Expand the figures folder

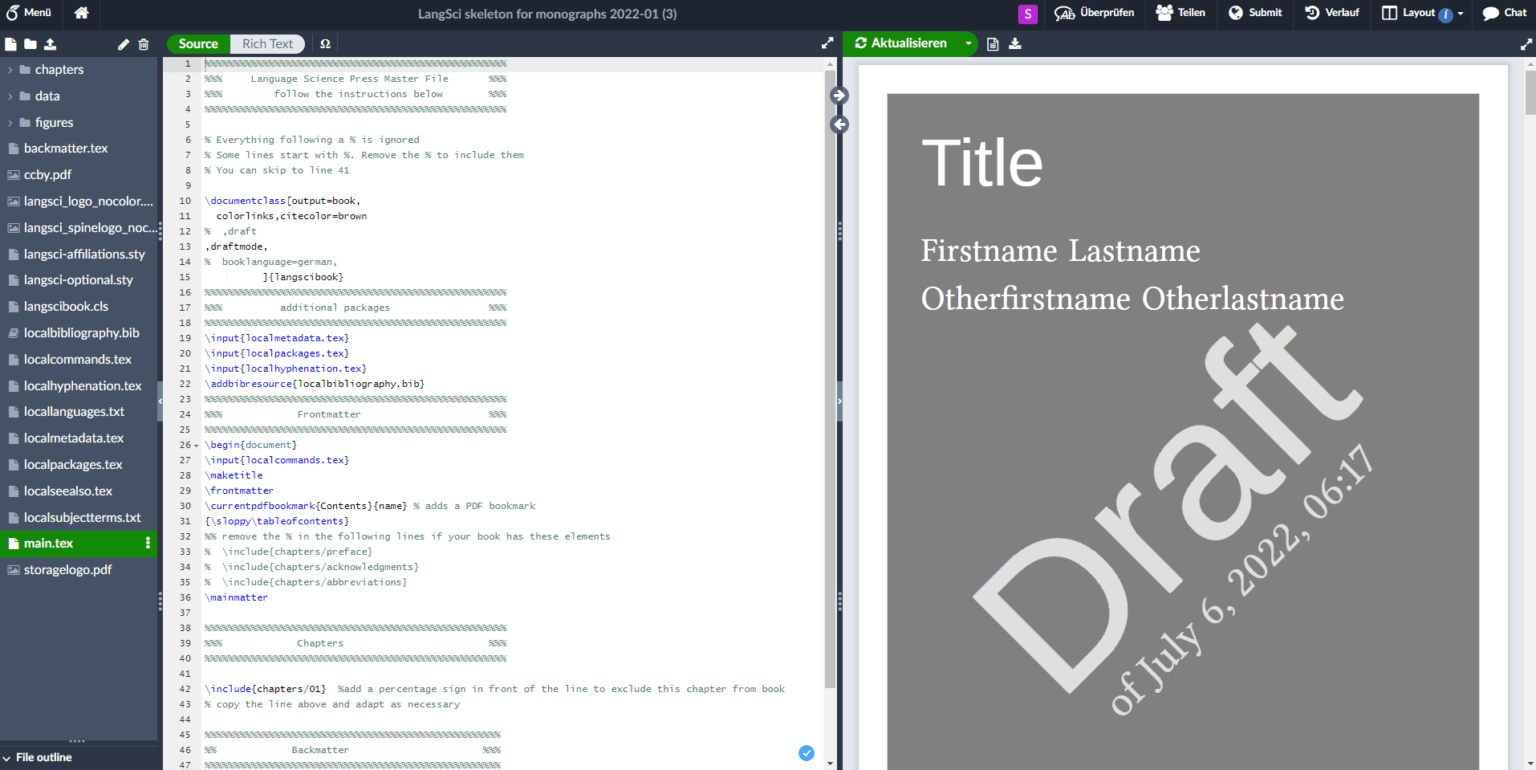(11, 122)
